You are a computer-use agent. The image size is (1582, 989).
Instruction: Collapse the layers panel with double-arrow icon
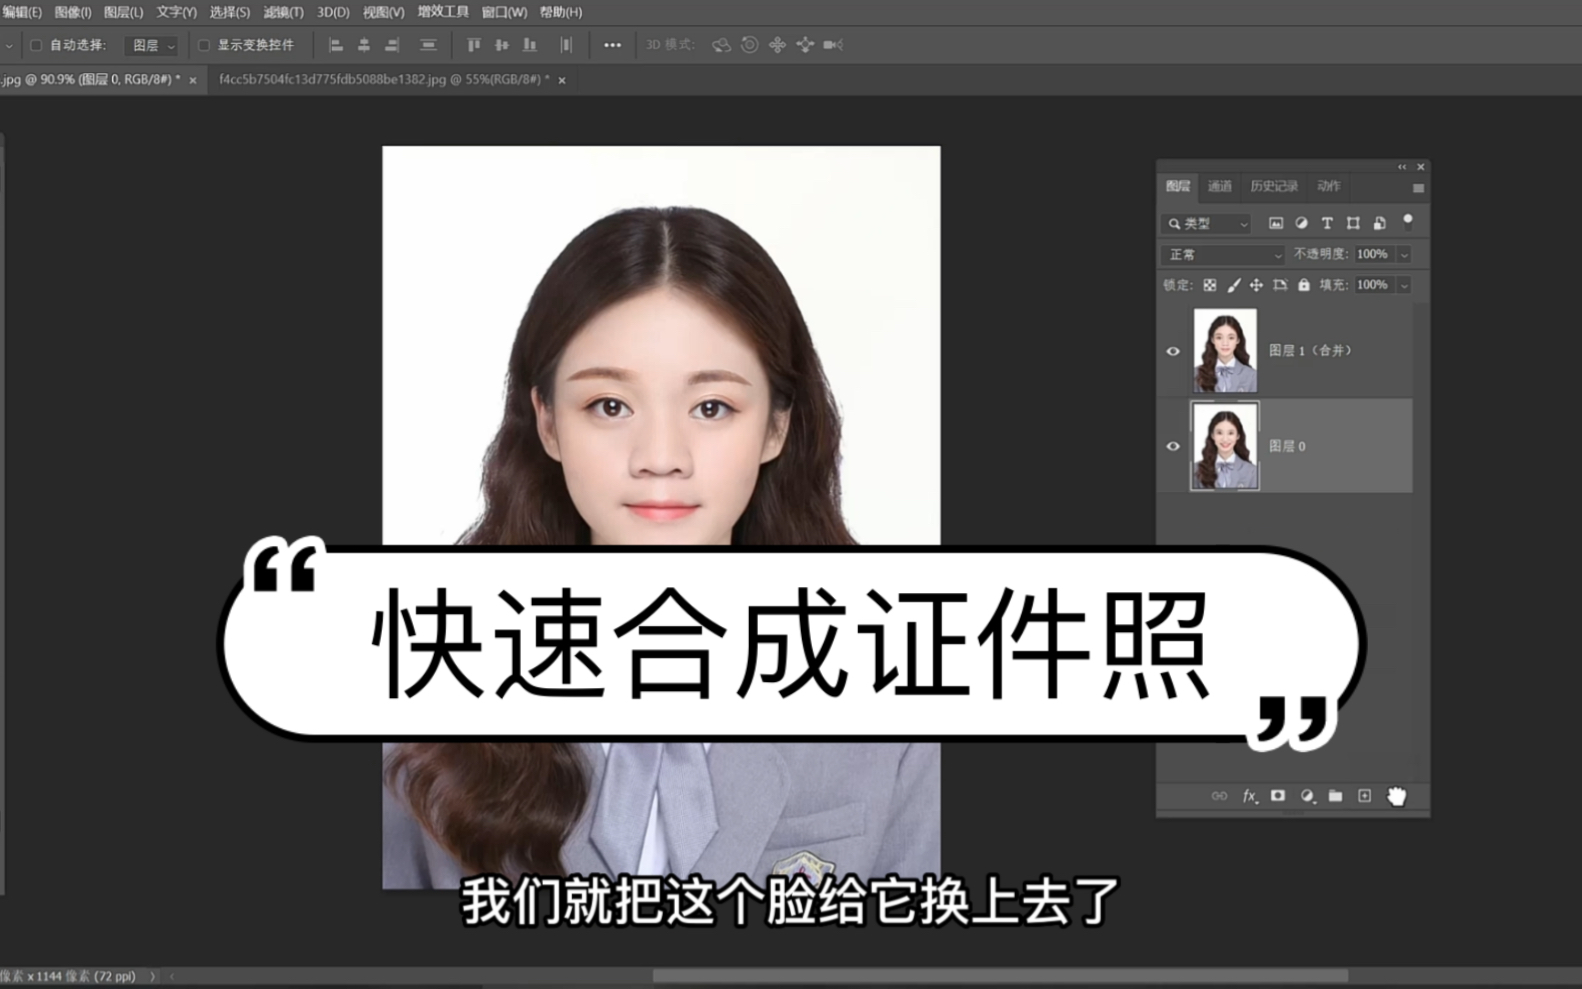tap(1402, 167)
